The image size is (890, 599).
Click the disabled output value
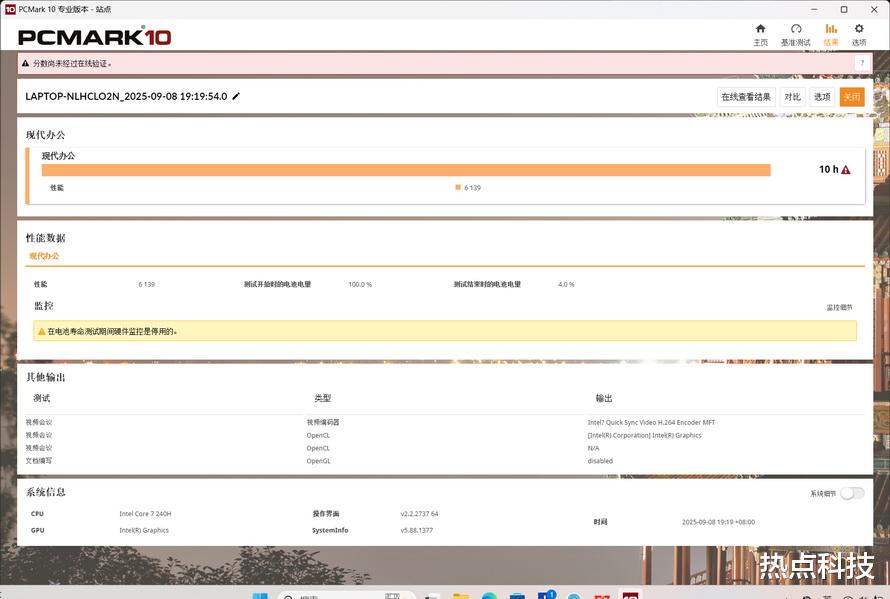[600, 461]
